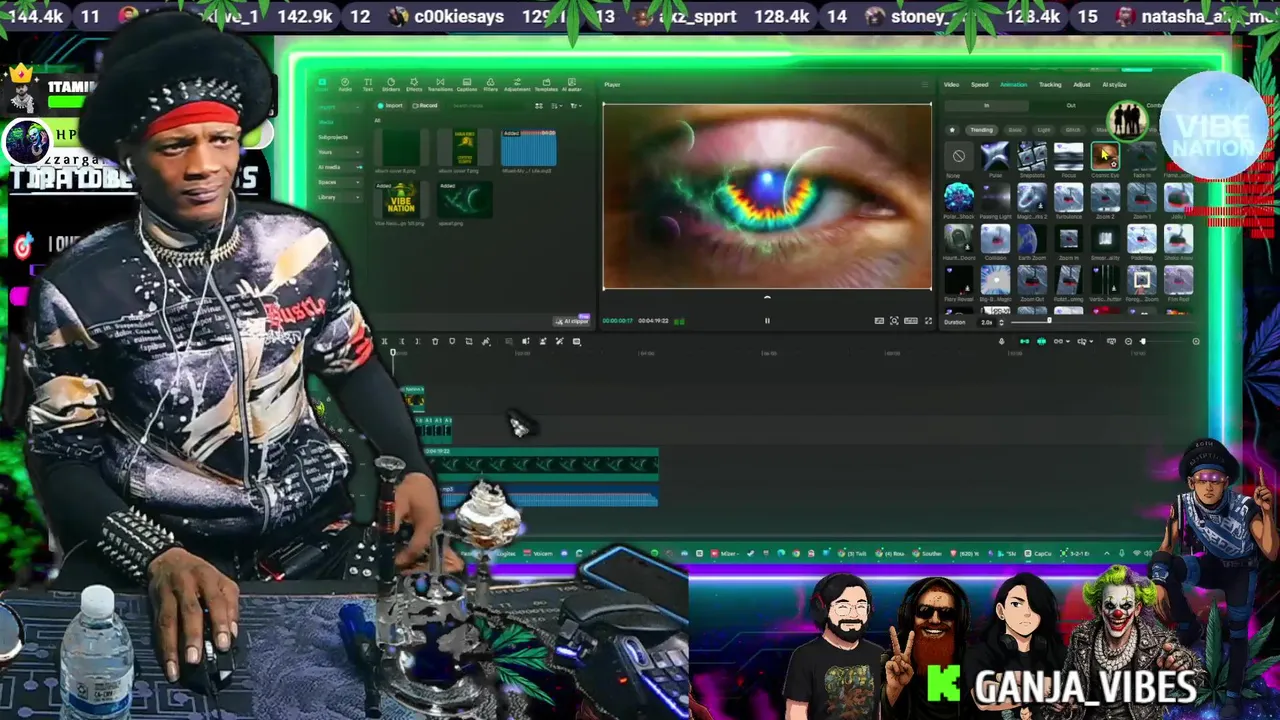Click the timeline zoom-in icon

[x=1196, y=342]
